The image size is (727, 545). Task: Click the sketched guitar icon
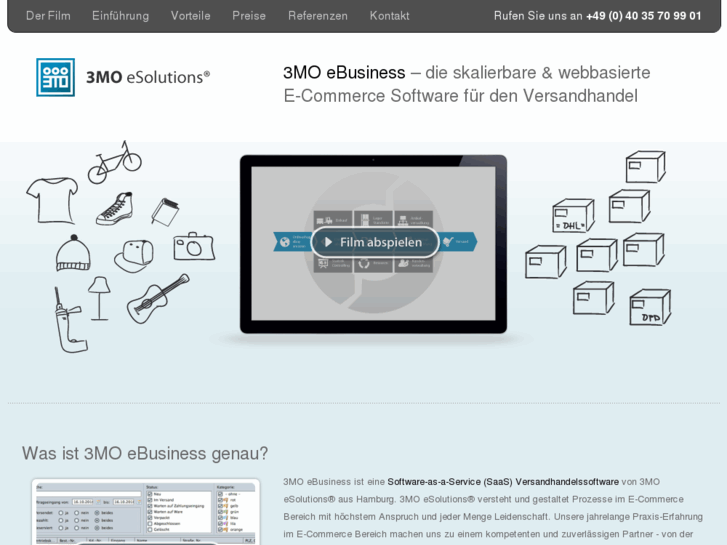158,299
